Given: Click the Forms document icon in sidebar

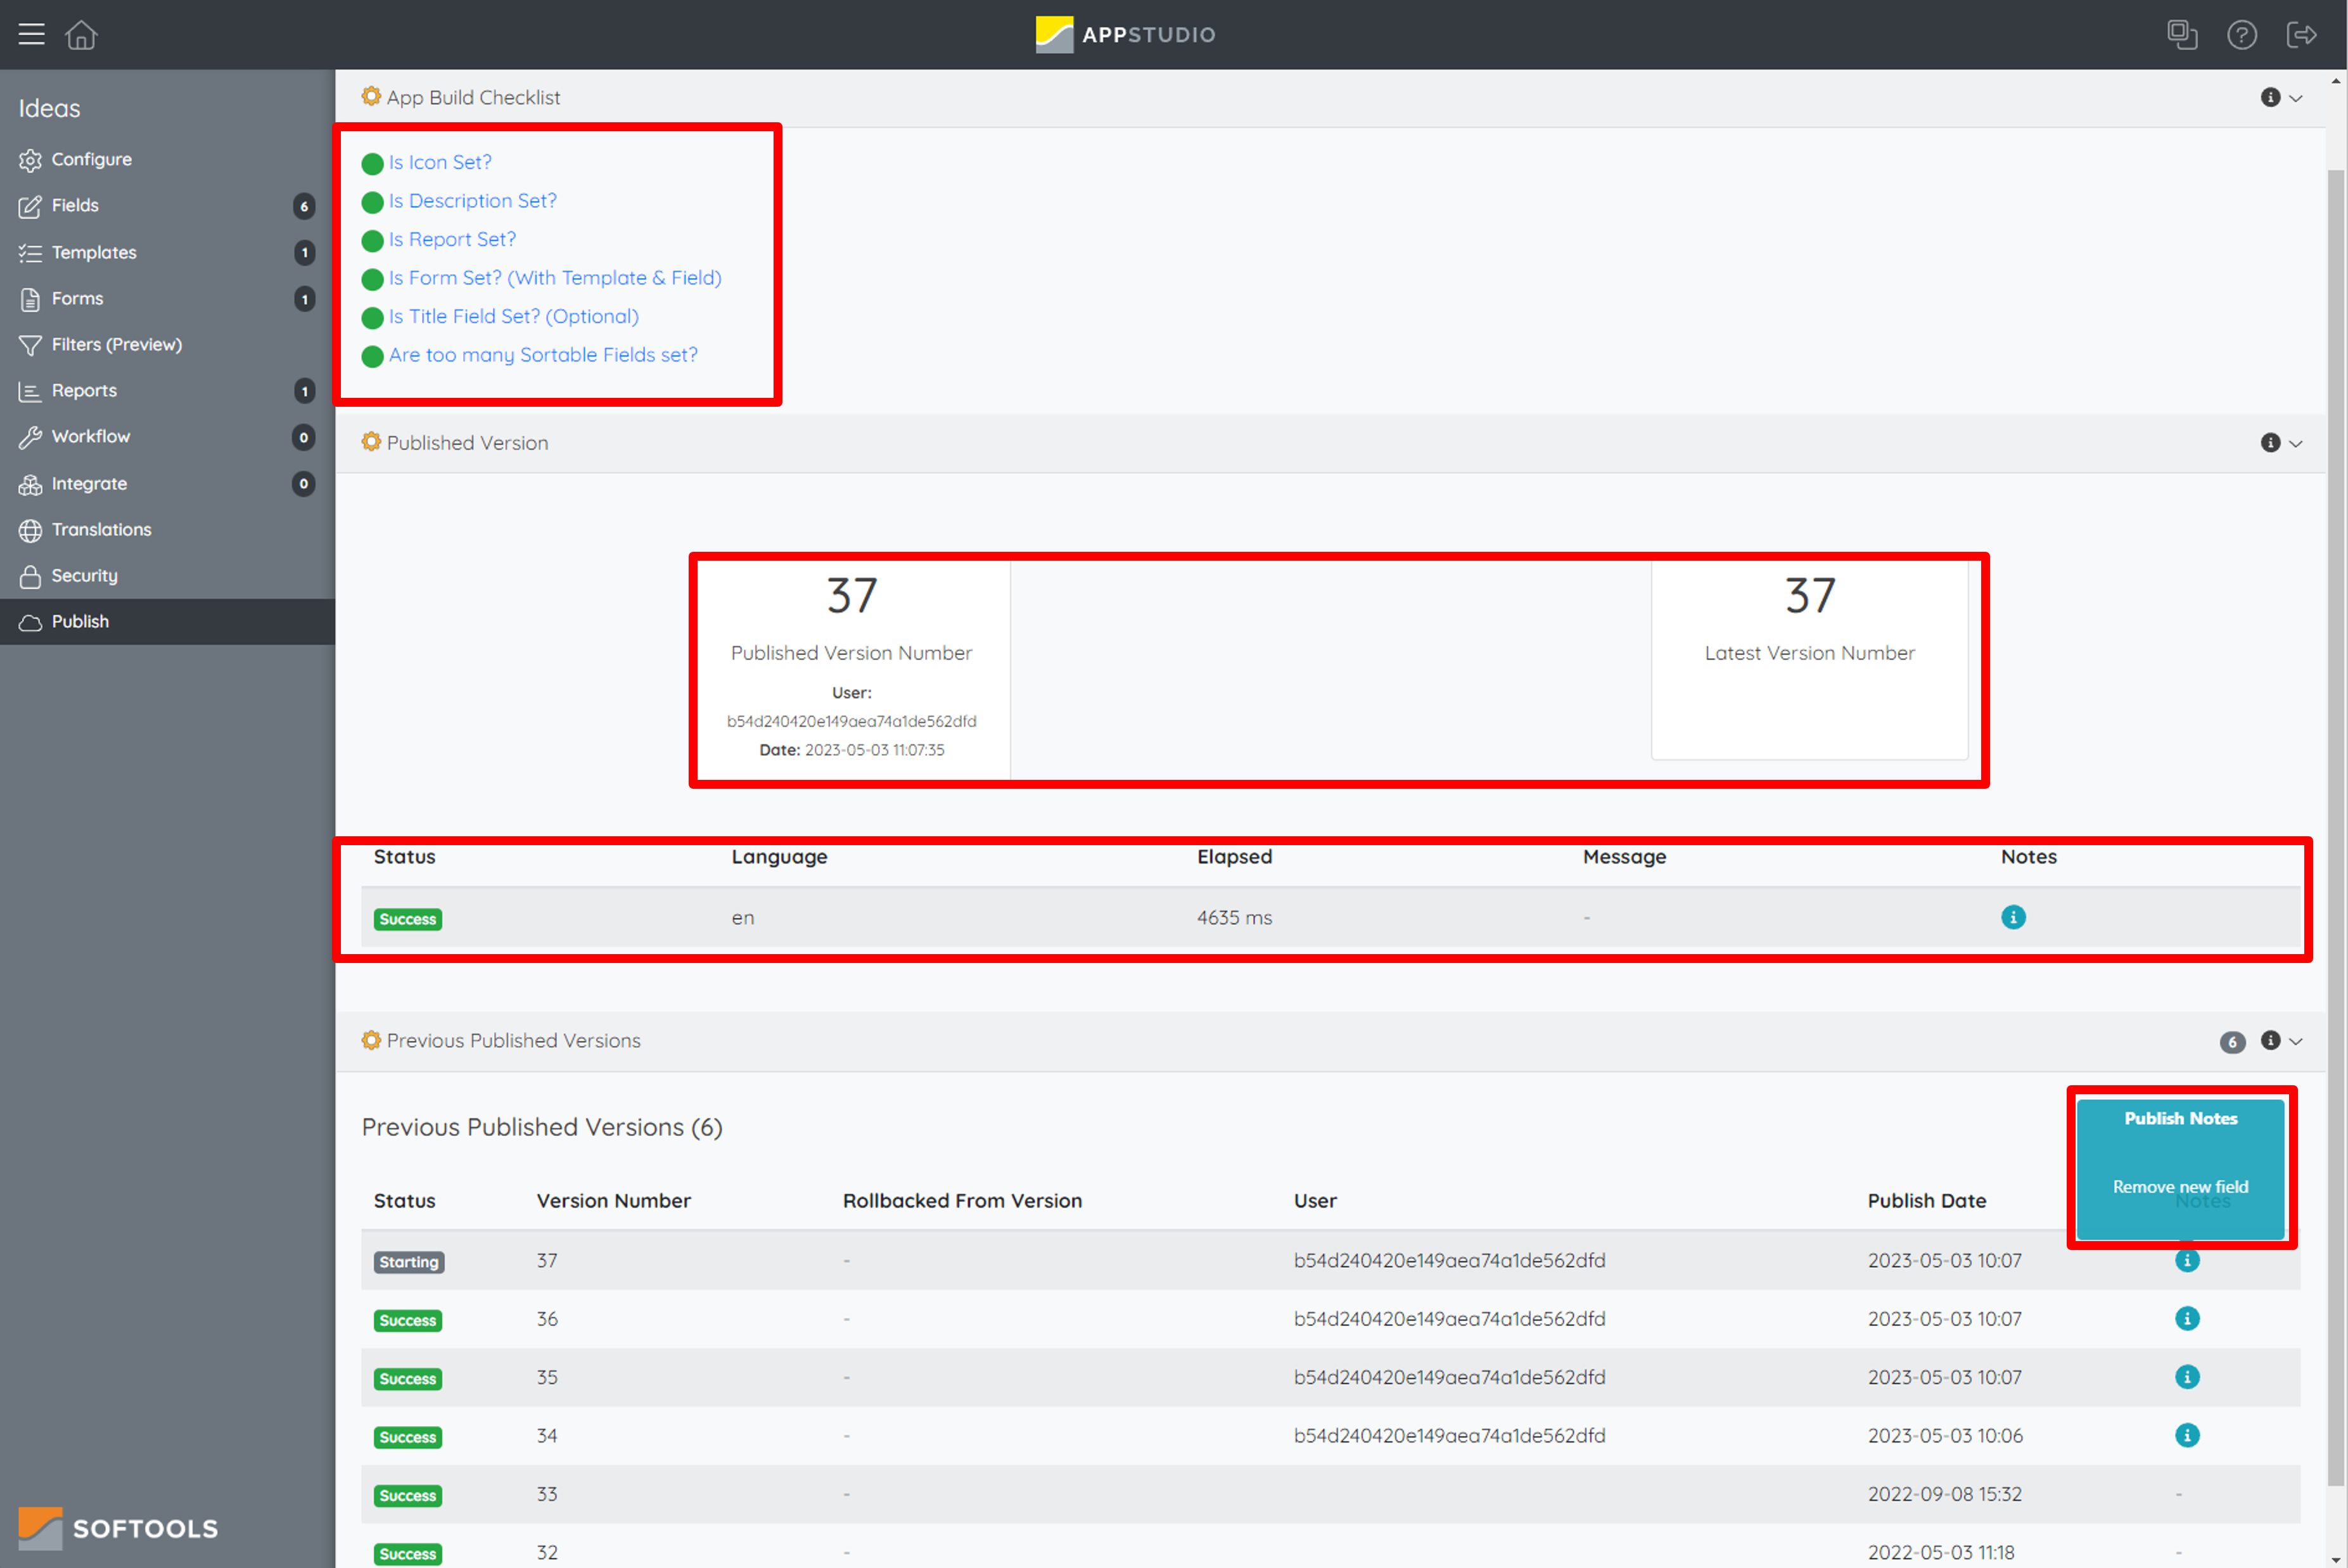Looking at the screenshot, I should (x=31, y=299).
